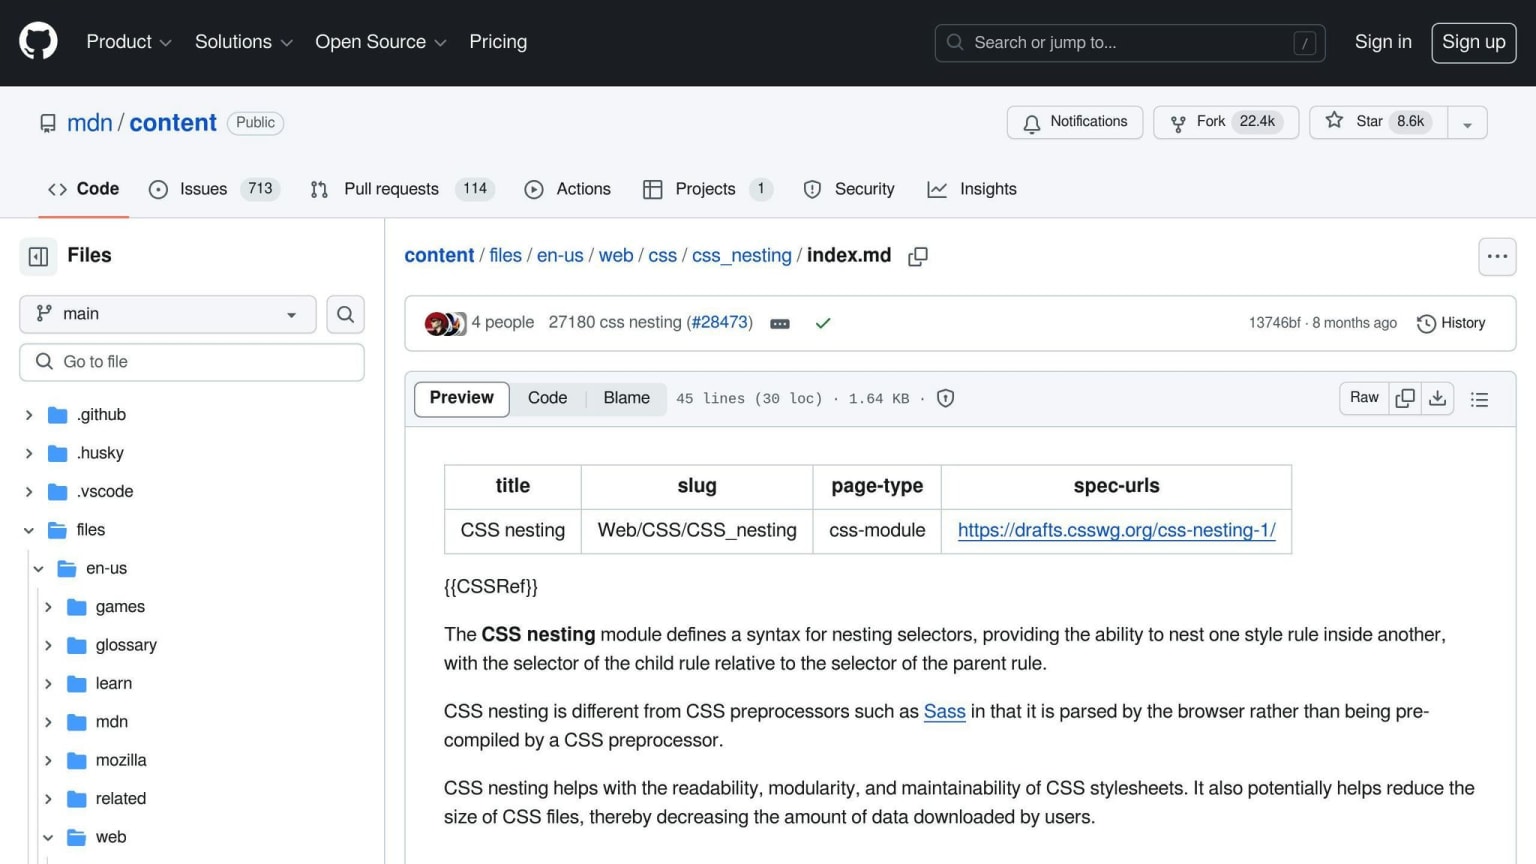This screenshot has width=1536, height=864.
Task: Open the Product menu
Action: (129, 42)
